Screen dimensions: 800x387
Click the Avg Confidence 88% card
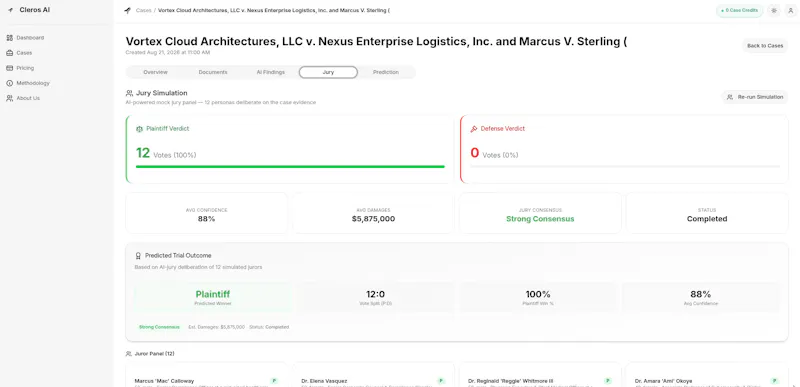pyautogui.click(x=207, y=213)
